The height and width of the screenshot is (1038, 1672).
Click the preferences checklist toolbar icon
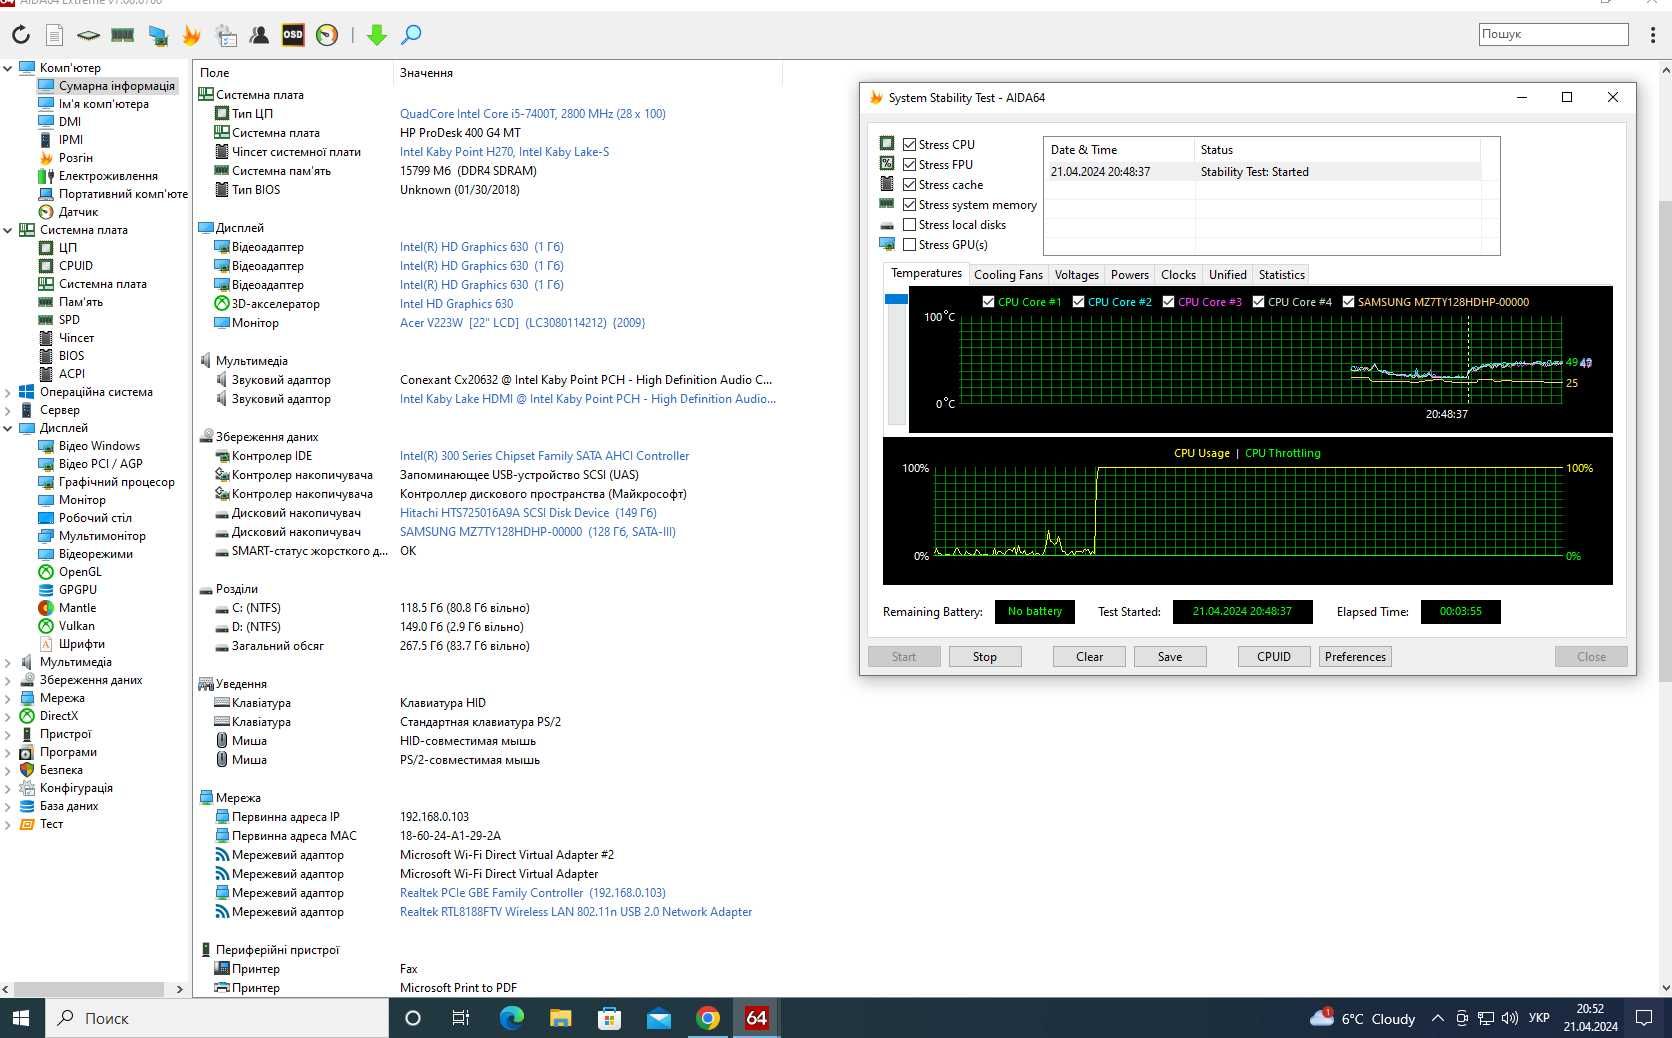[x=227, y=35]
